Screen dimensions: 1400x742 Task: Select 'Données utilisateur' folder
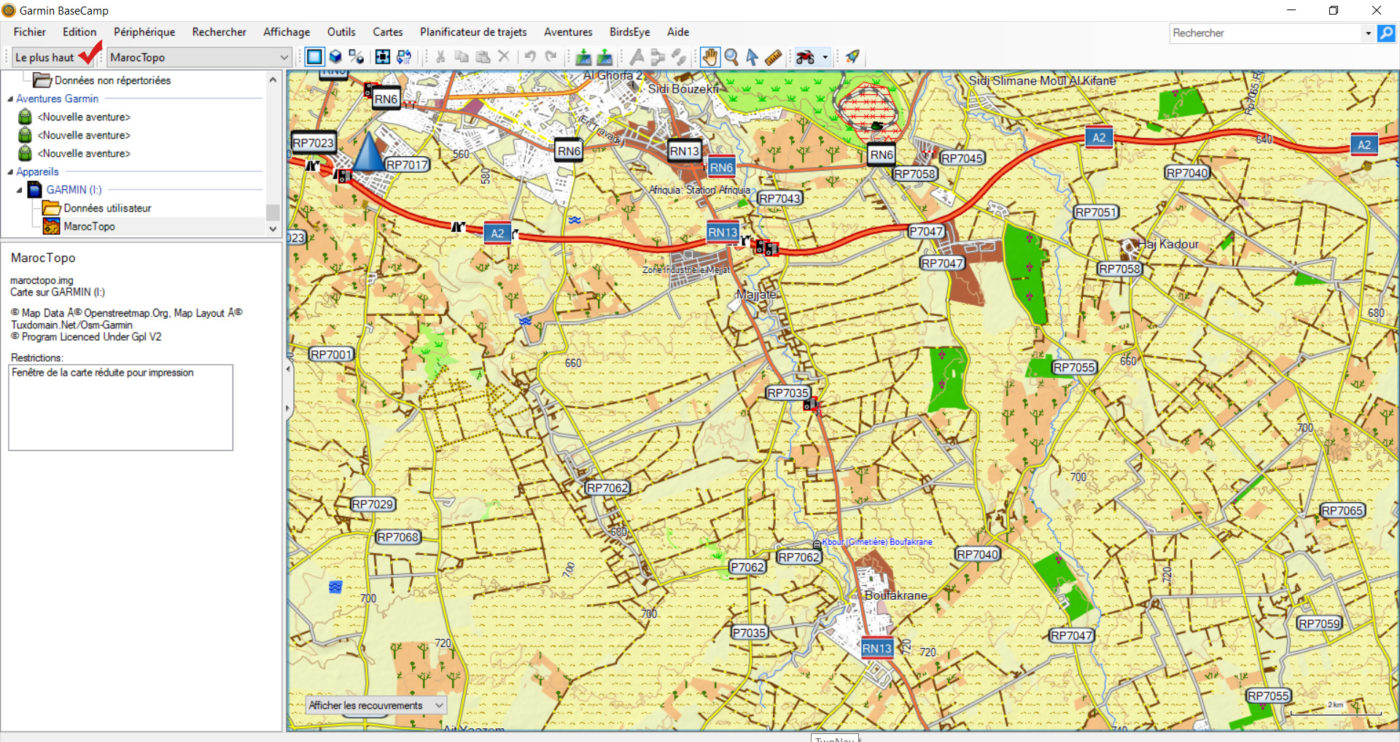click(x=107, y=208)
